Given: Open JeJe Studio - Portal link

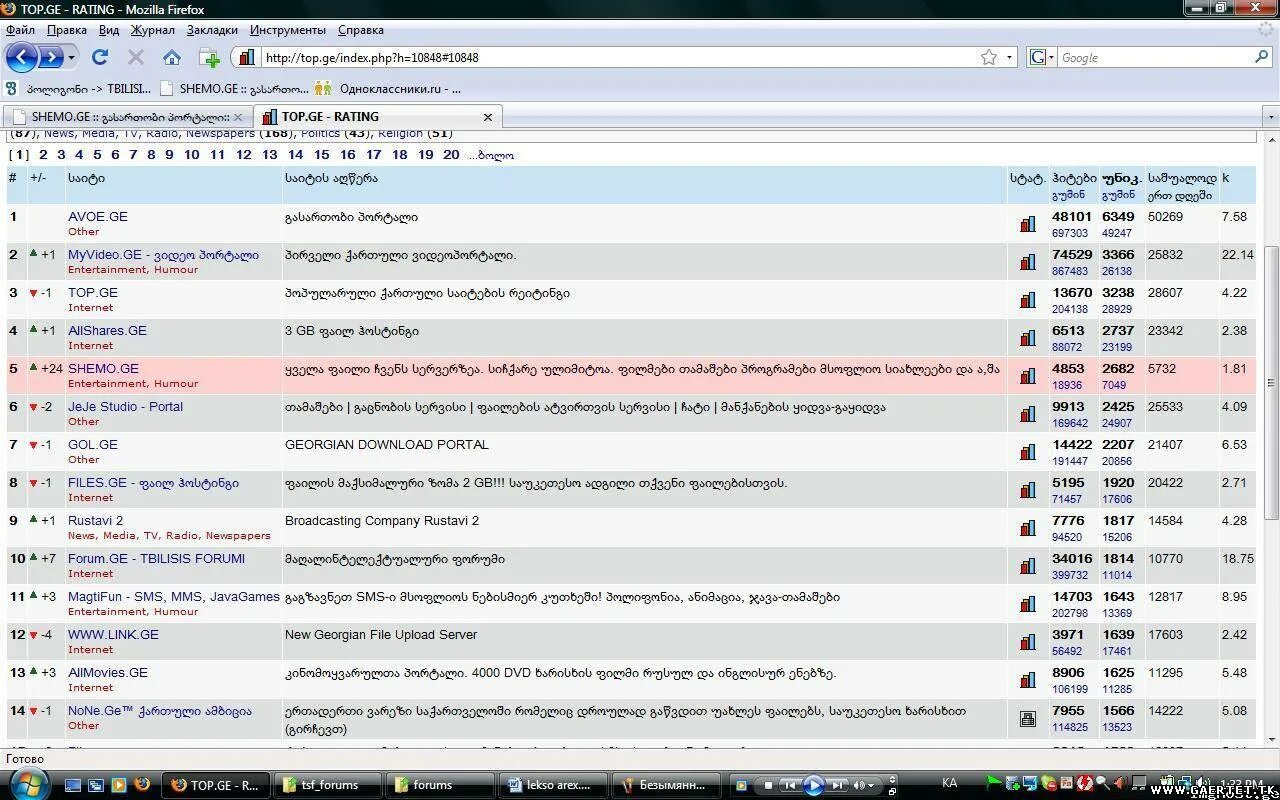Looking at the screenshot, I should [x=125, y=407].
